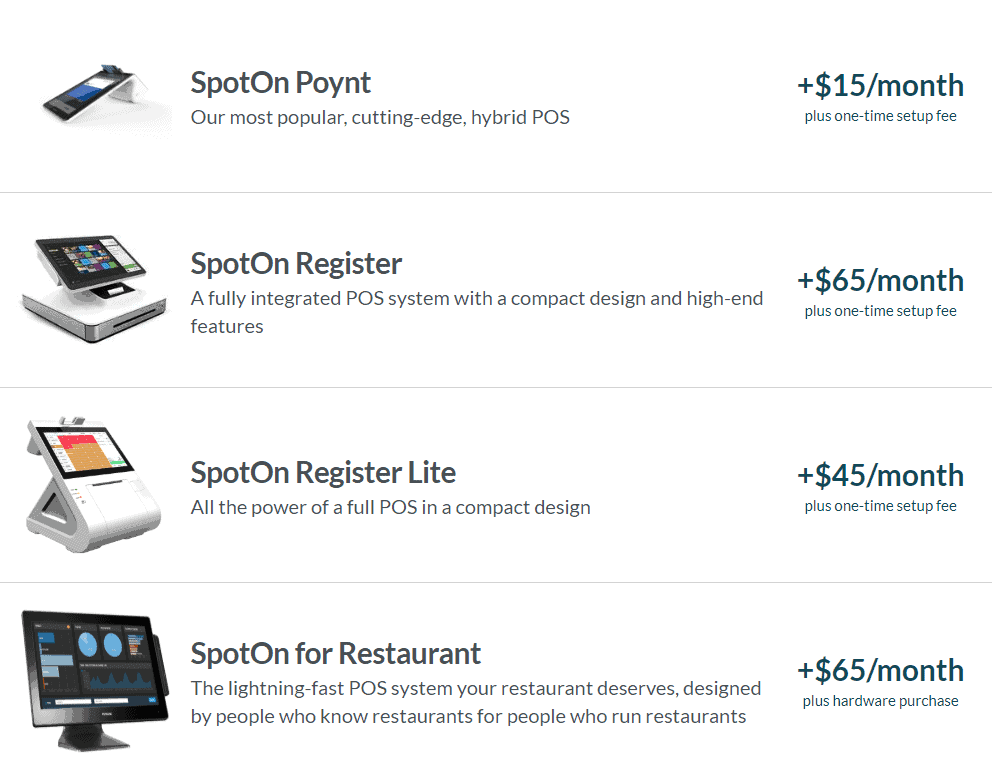Click 'plus hardware purchase' note
The width and height of the screenshot is (992, 776).
880,701
